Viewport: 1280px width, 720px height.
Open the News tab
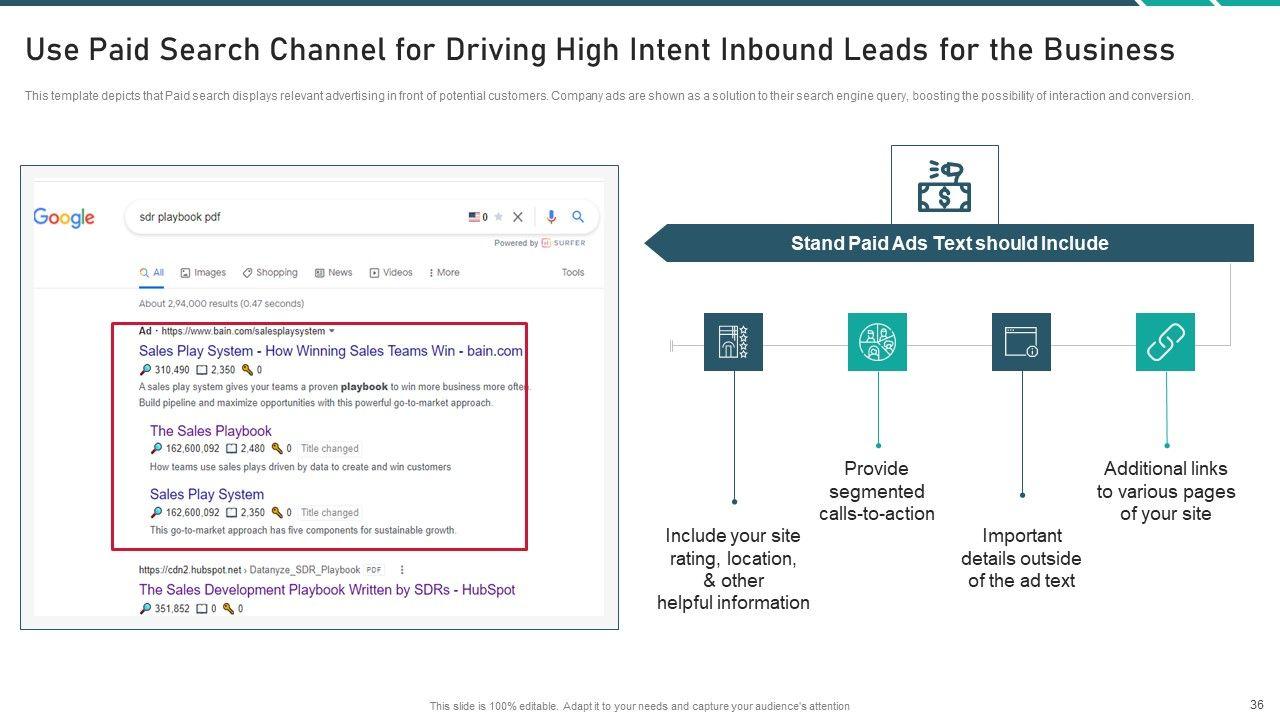(x=333, y=272)
